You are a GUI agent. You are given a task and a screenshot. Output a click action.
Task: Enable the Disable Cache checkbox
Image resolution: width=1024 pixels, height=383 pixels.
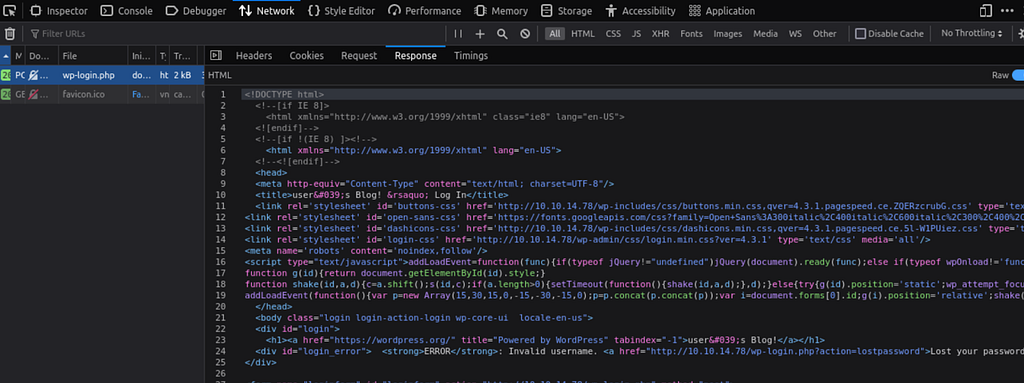point(860,33)
